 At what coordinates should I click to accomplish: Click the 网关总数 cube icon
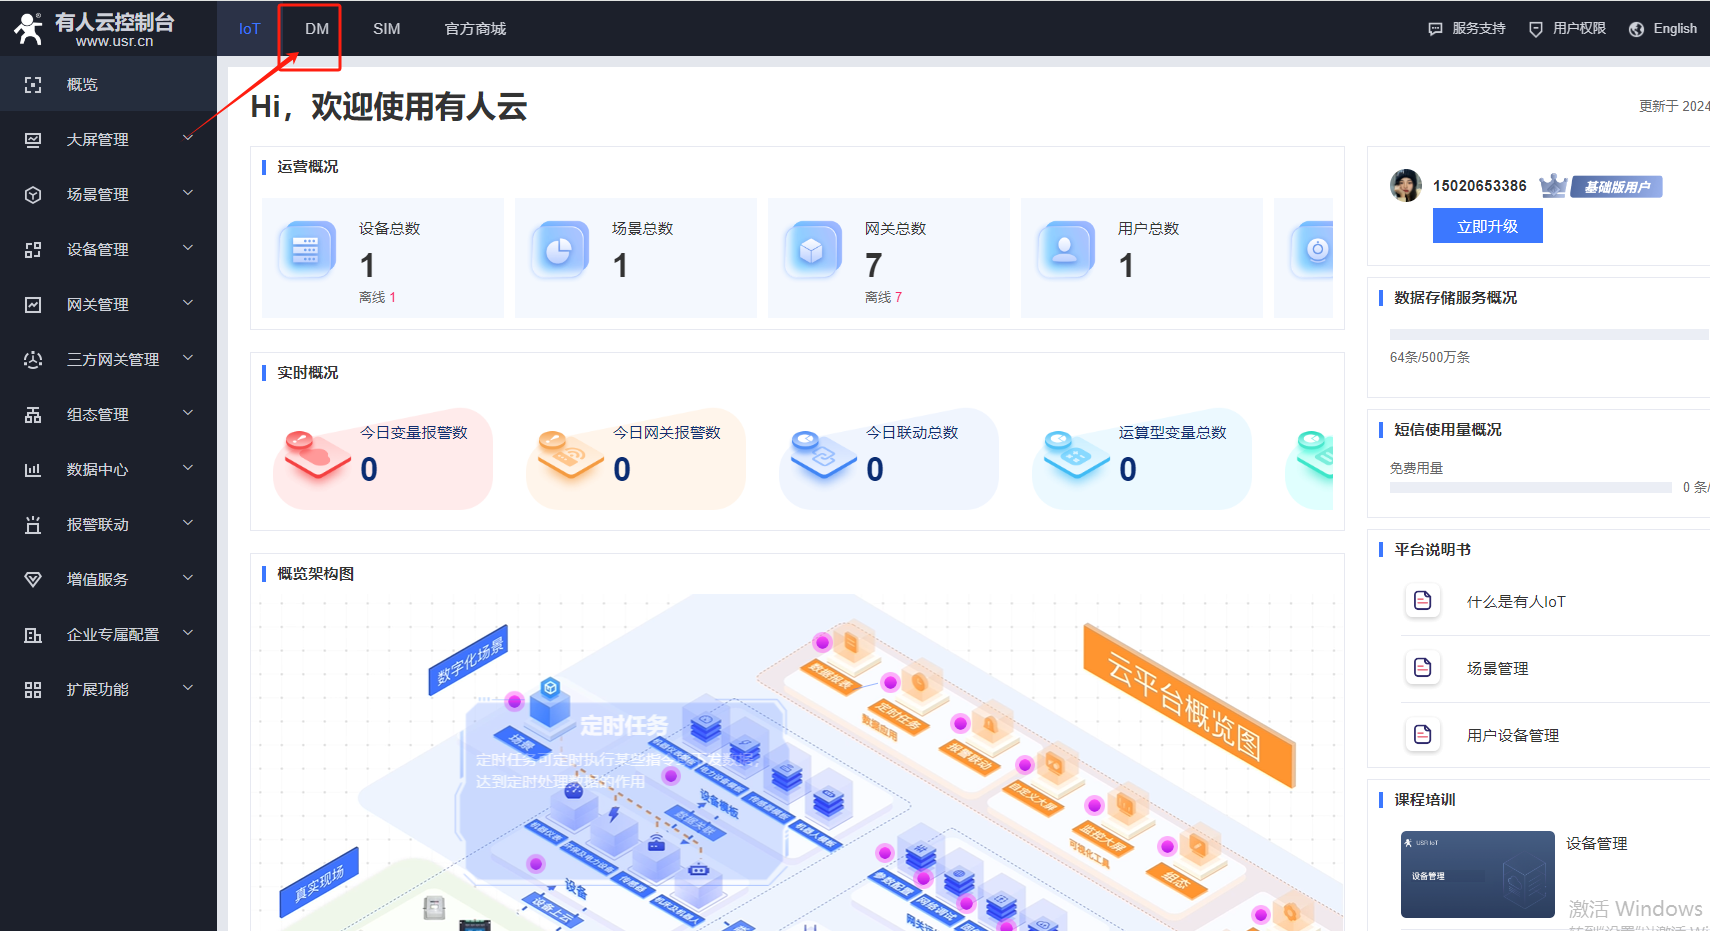coord(812,250)
